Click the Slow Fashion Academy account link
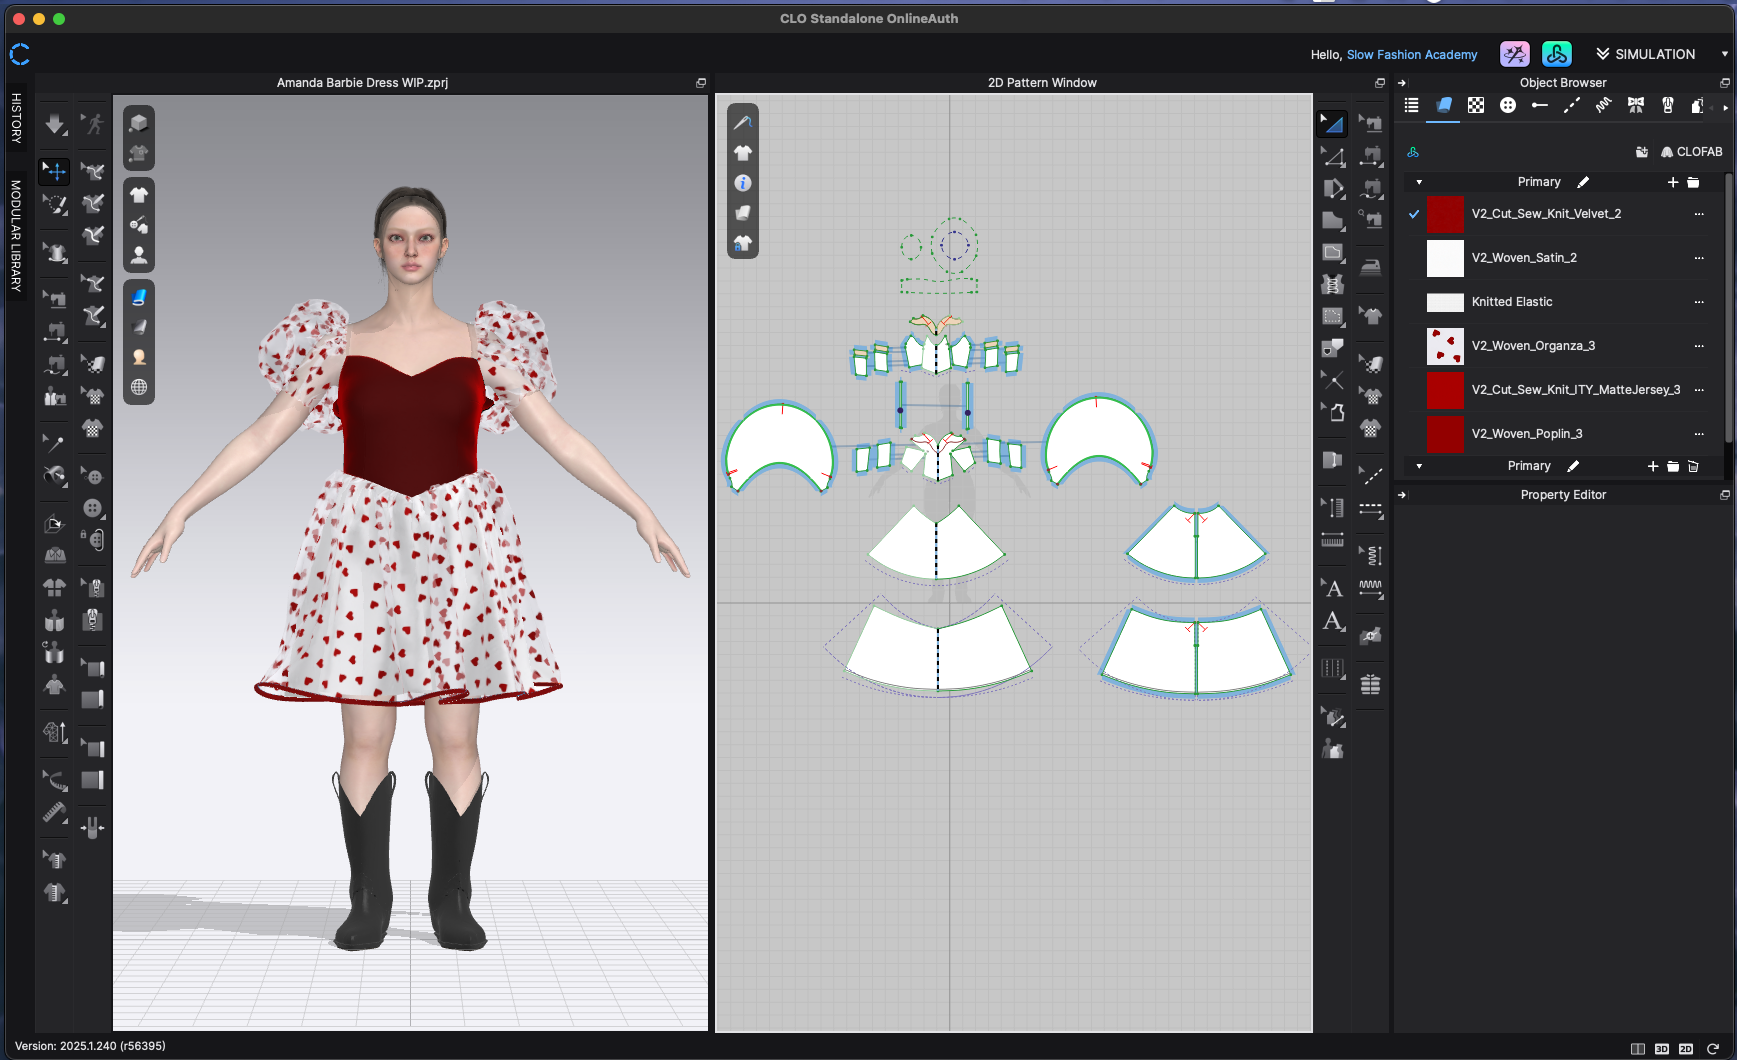The height and width of the screenshot is (1060, 1737). 1411,55
